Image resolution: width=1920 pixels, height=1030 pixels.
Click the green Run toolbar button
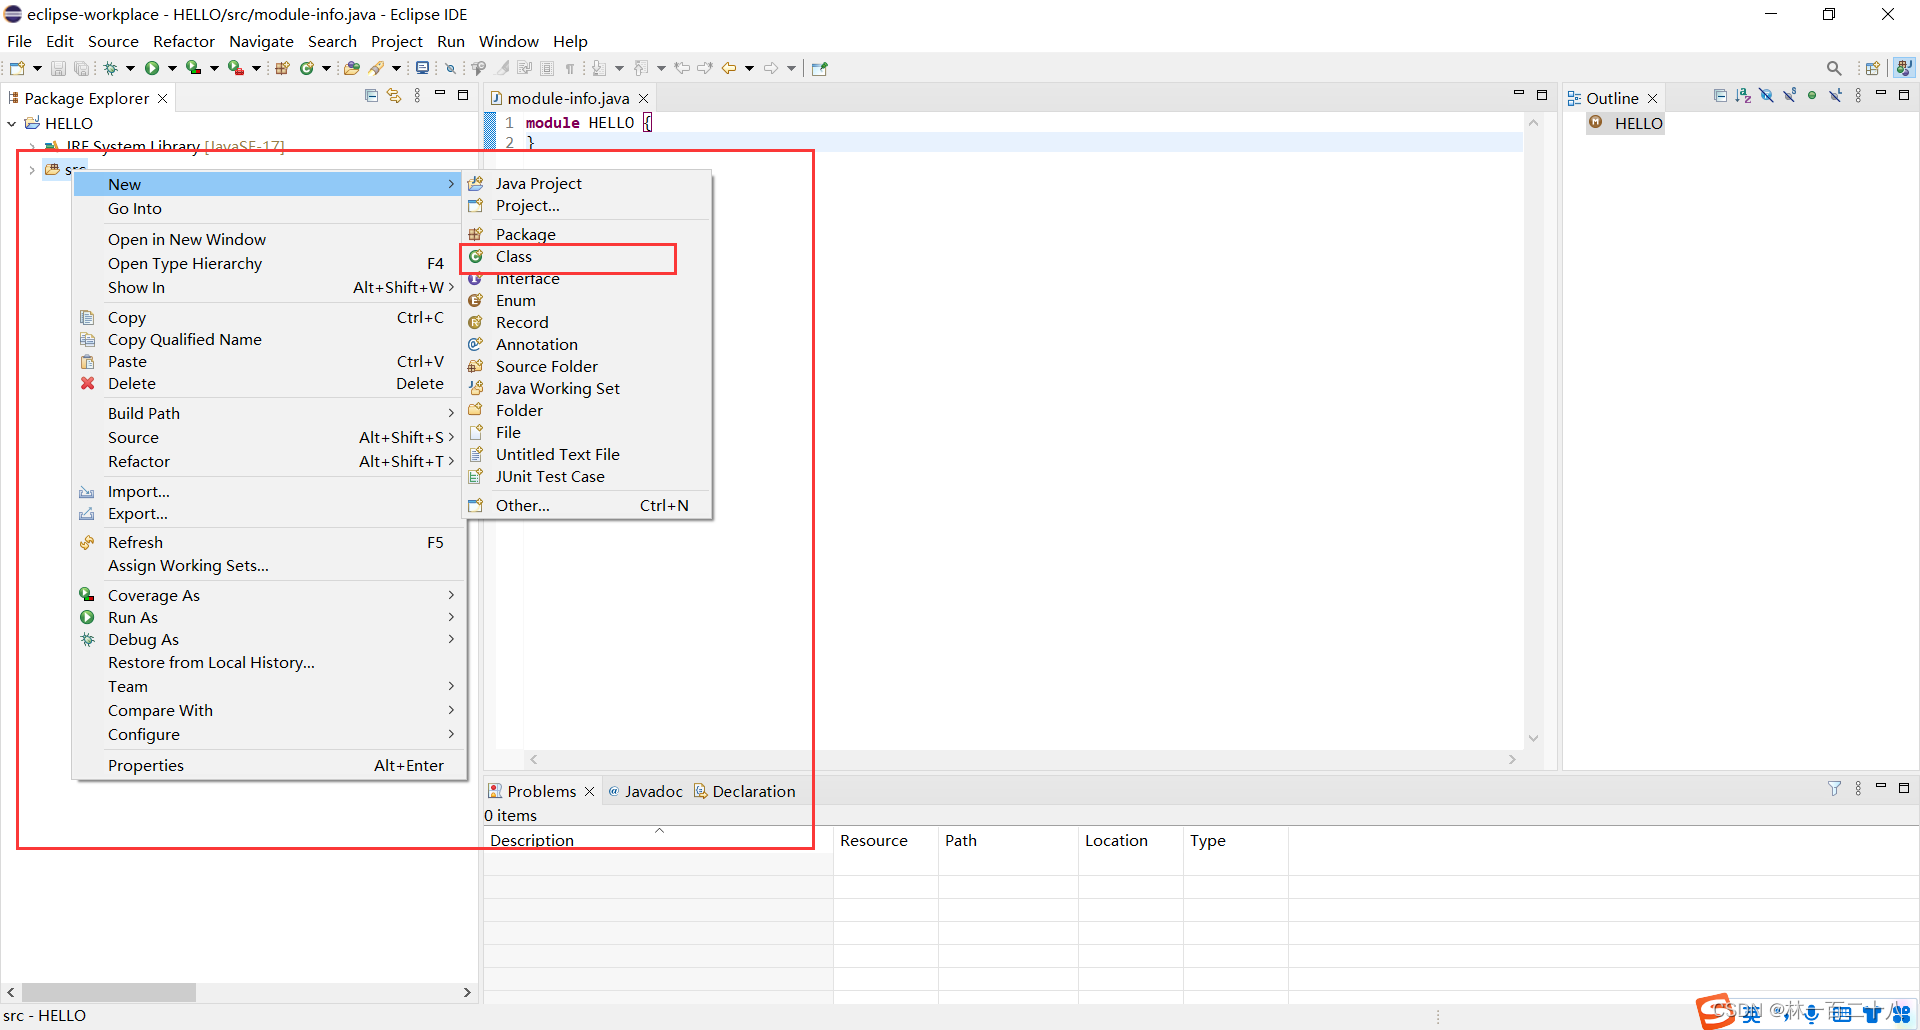[152, 68]
